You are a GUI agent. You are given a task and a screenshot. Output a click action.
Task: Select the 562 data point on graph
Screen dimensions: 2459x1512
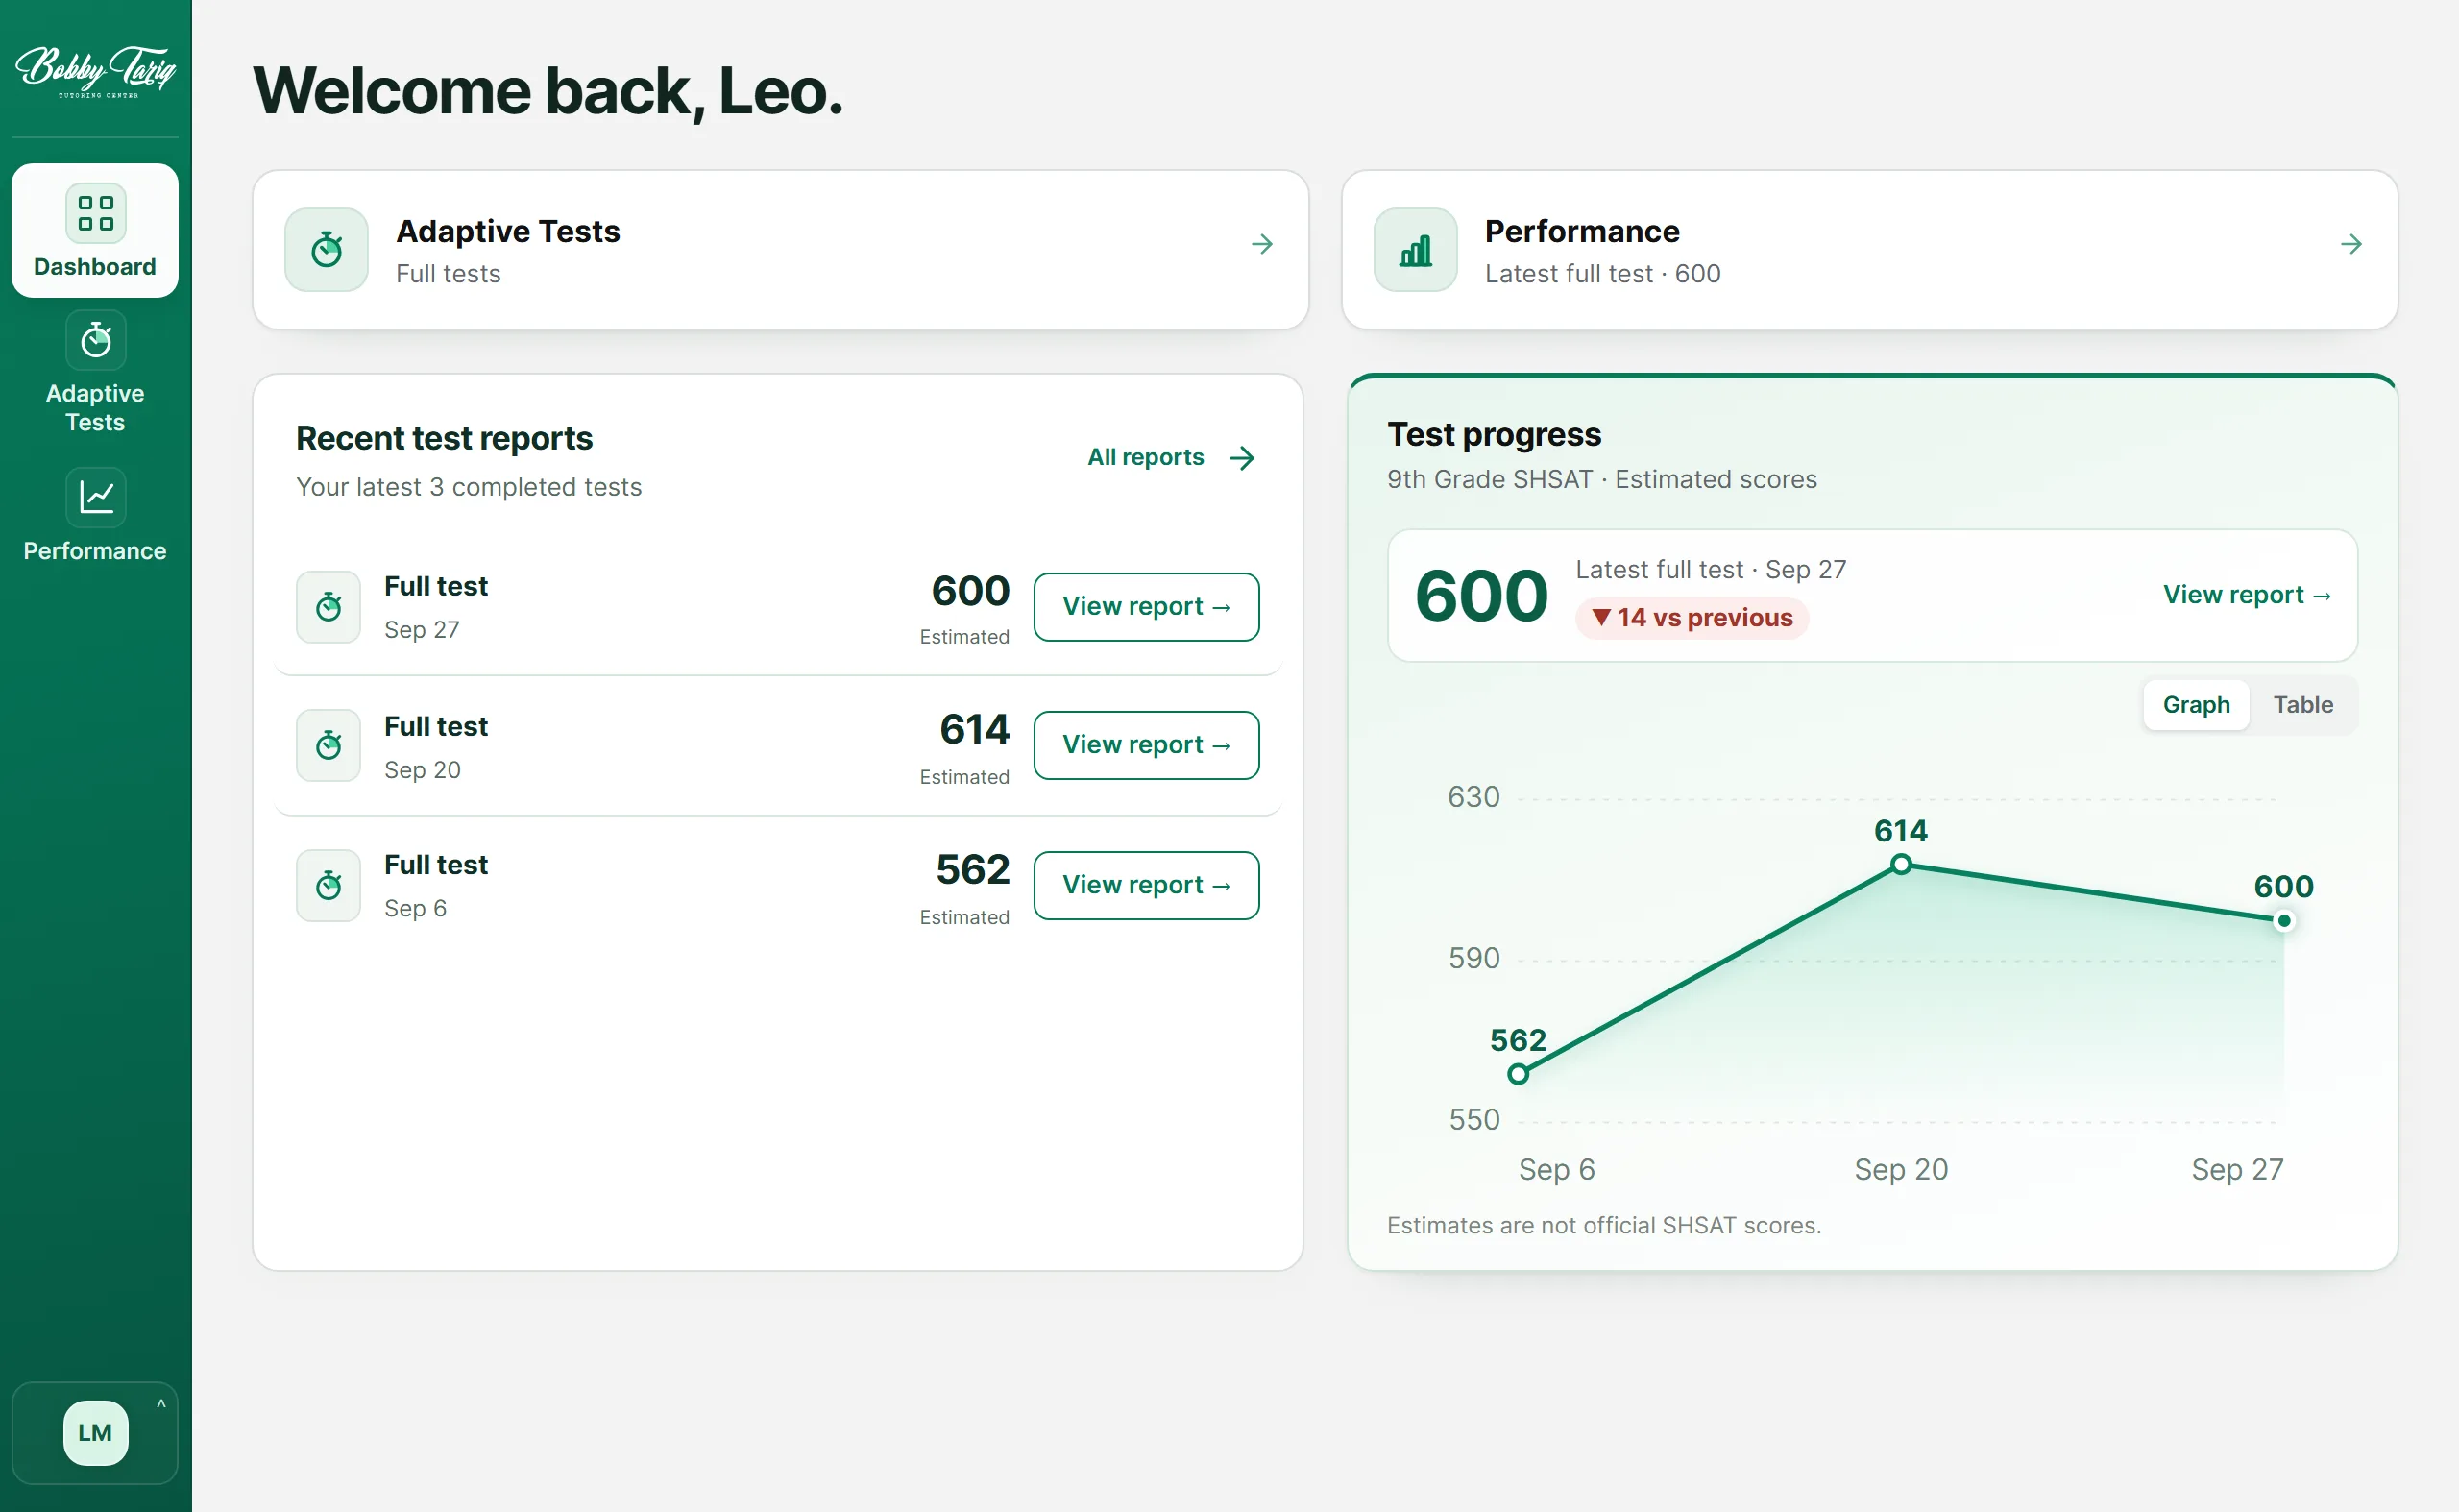click(1518, 1074)
